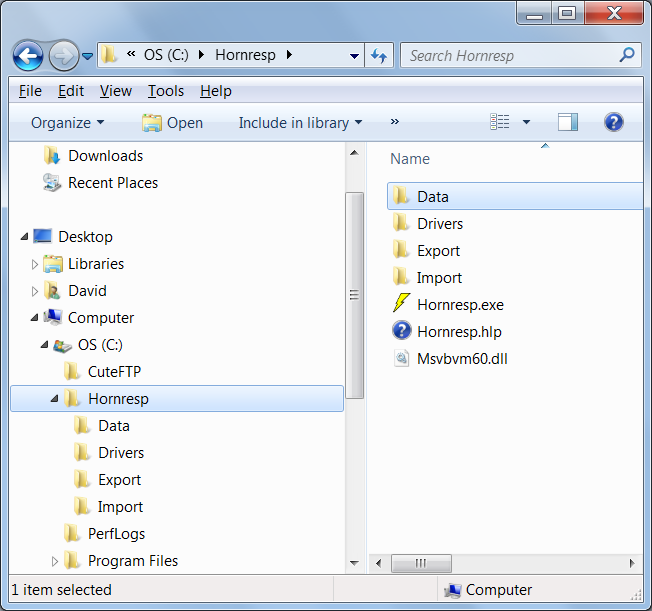Select Desktop in the navigation tree
The height and width of the screenshot is (611, 652).
(x=85, y=237)
